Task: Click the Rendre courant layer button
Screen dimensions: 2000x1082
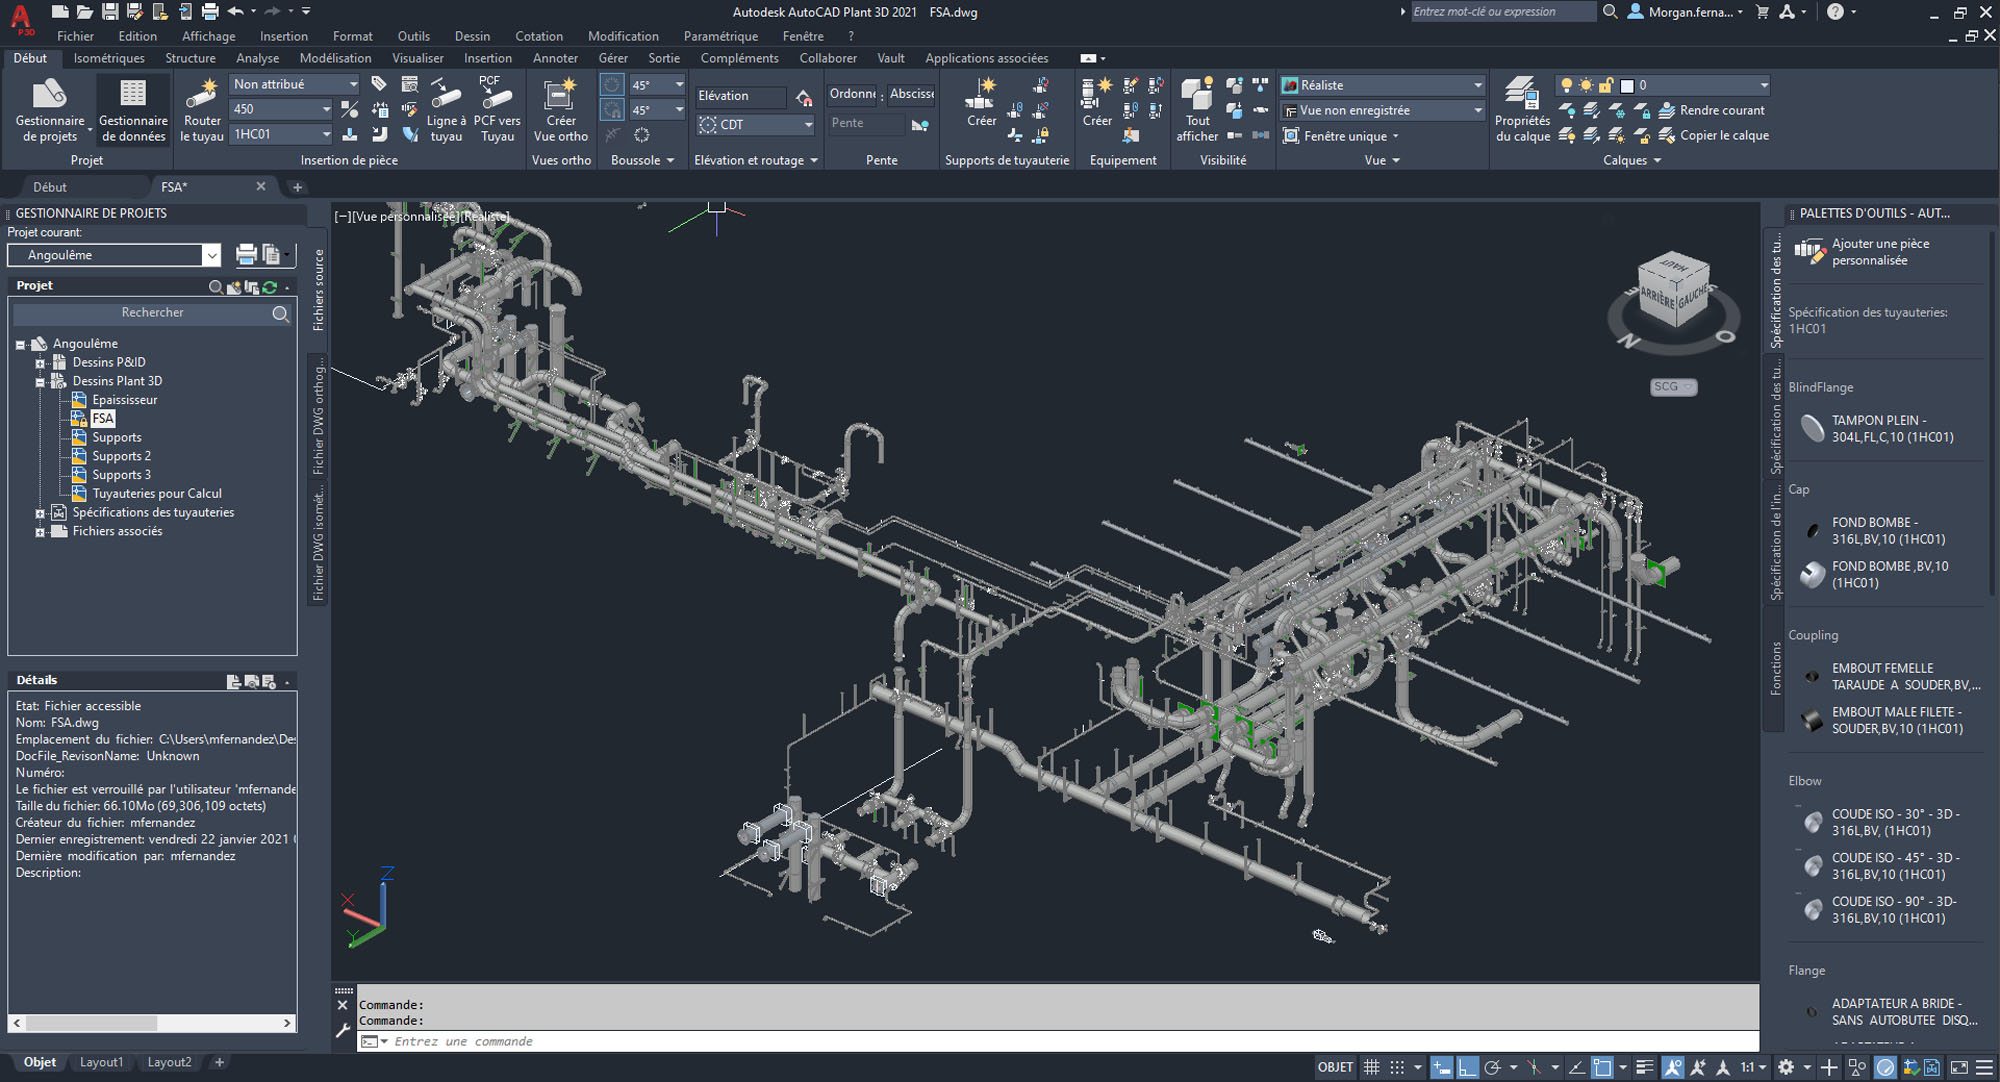Action: (x=1712, y=110)
